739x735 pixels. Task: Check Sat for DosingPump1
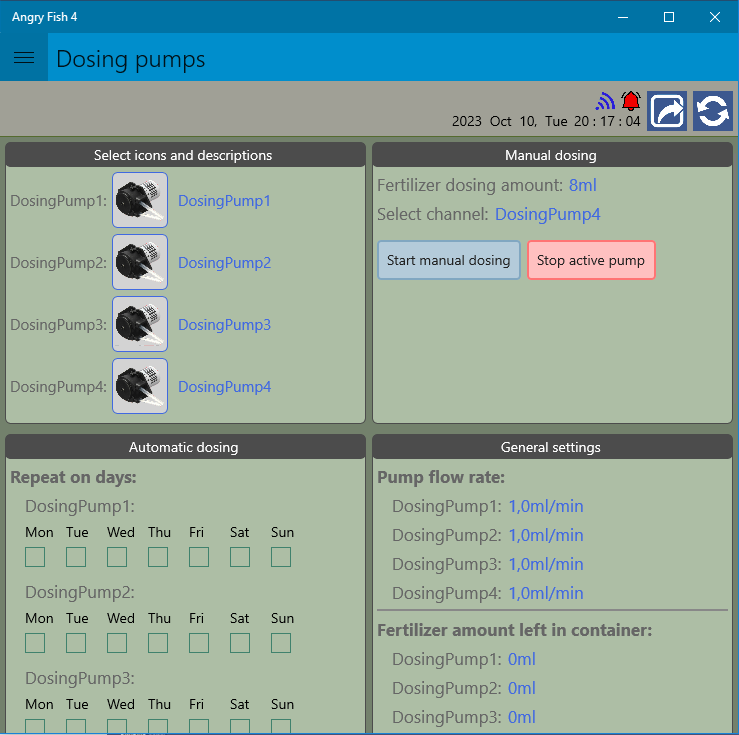coord(240,557)
